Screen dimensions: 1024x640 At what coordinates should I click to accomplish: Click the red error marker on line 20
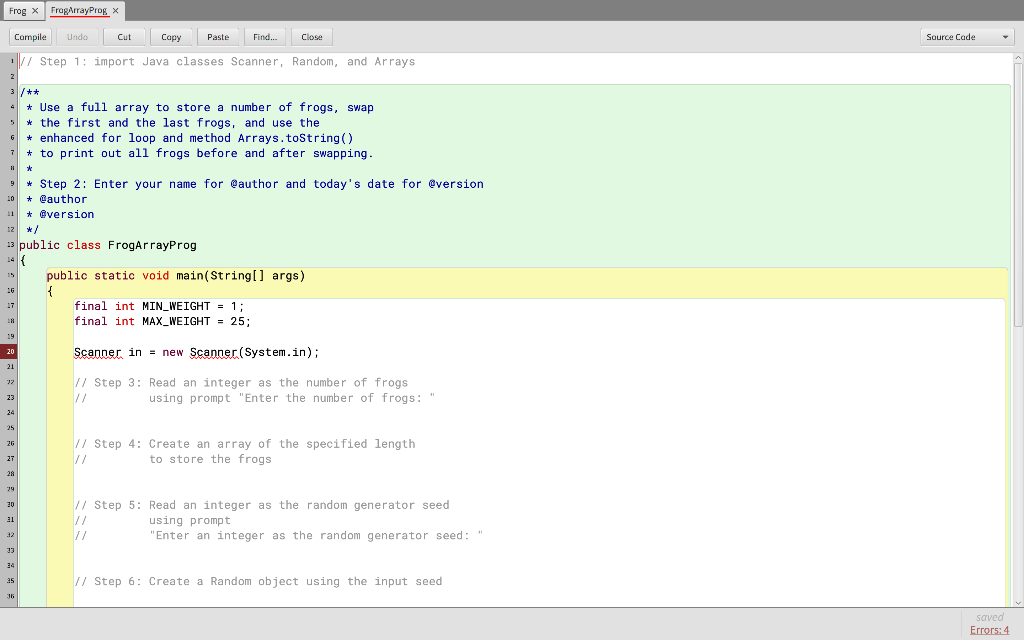(x=9, y=351)
